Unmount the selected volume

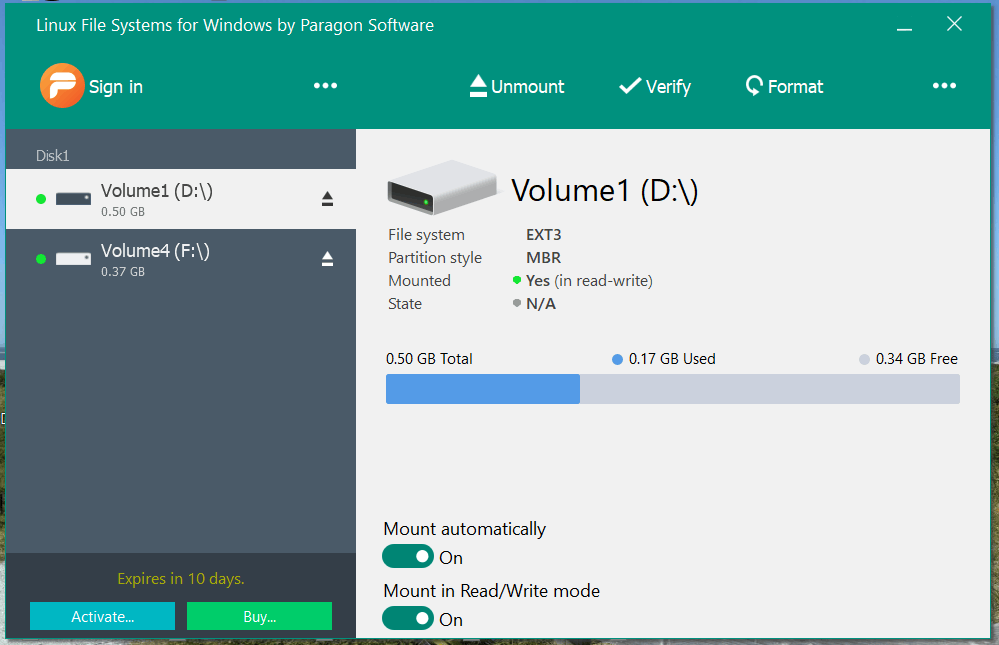tap(517, 86)
